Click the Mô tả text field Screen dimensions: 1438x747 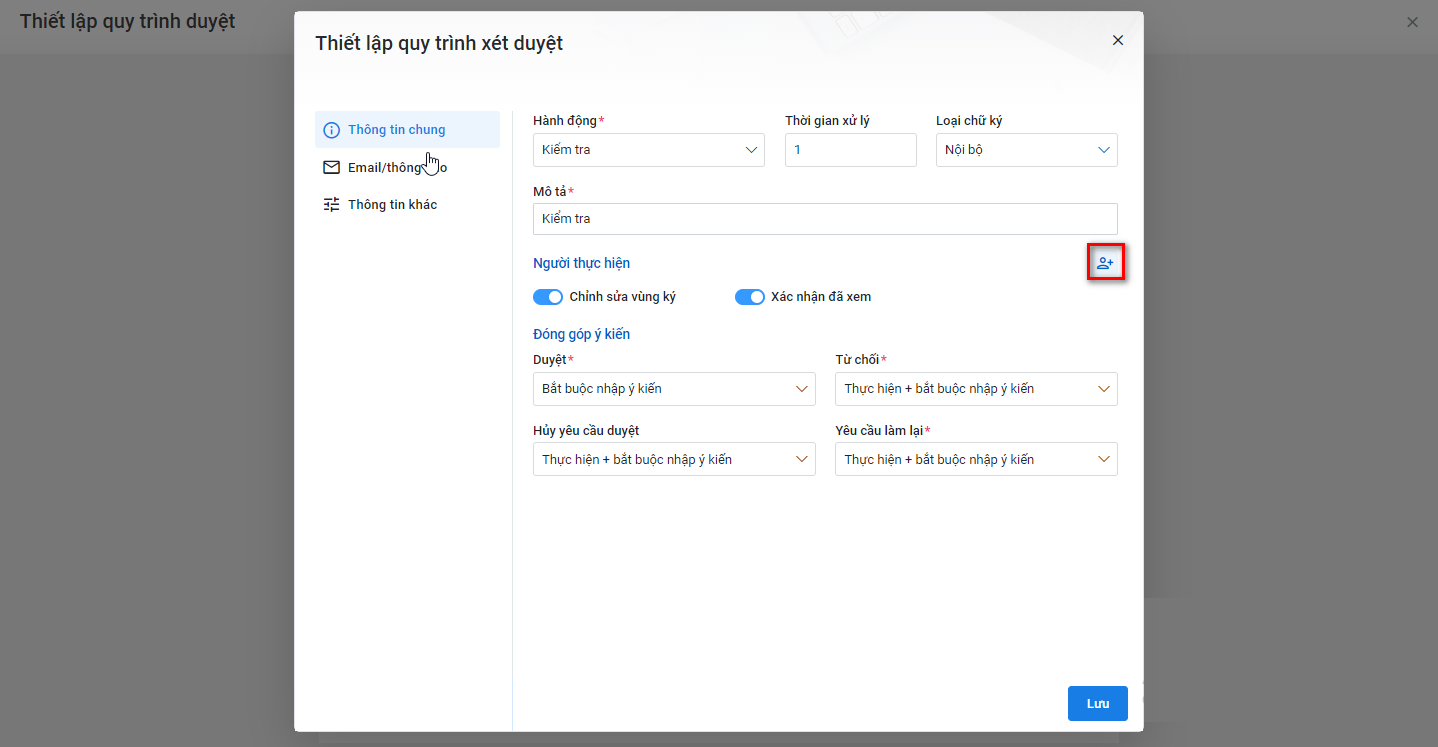click(x=825, y=219)
